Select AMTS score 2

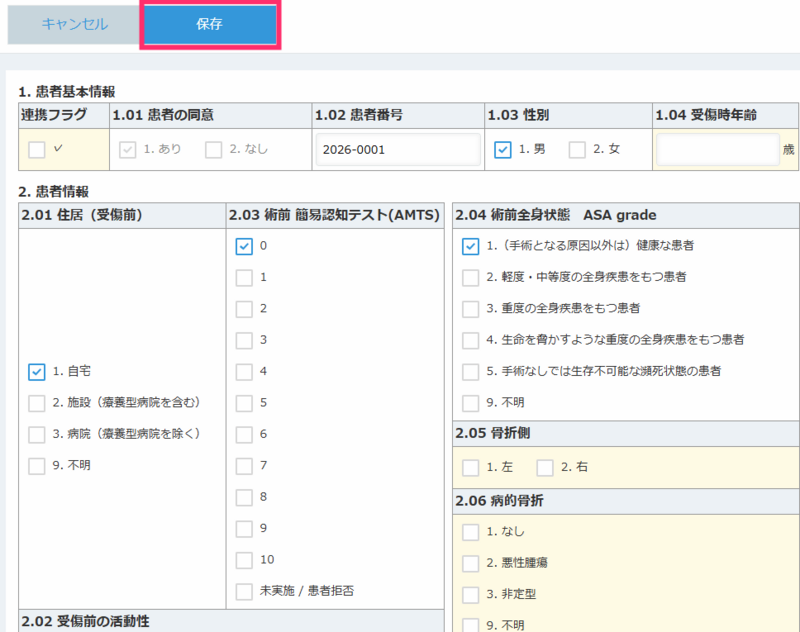(x=244, y=309)
